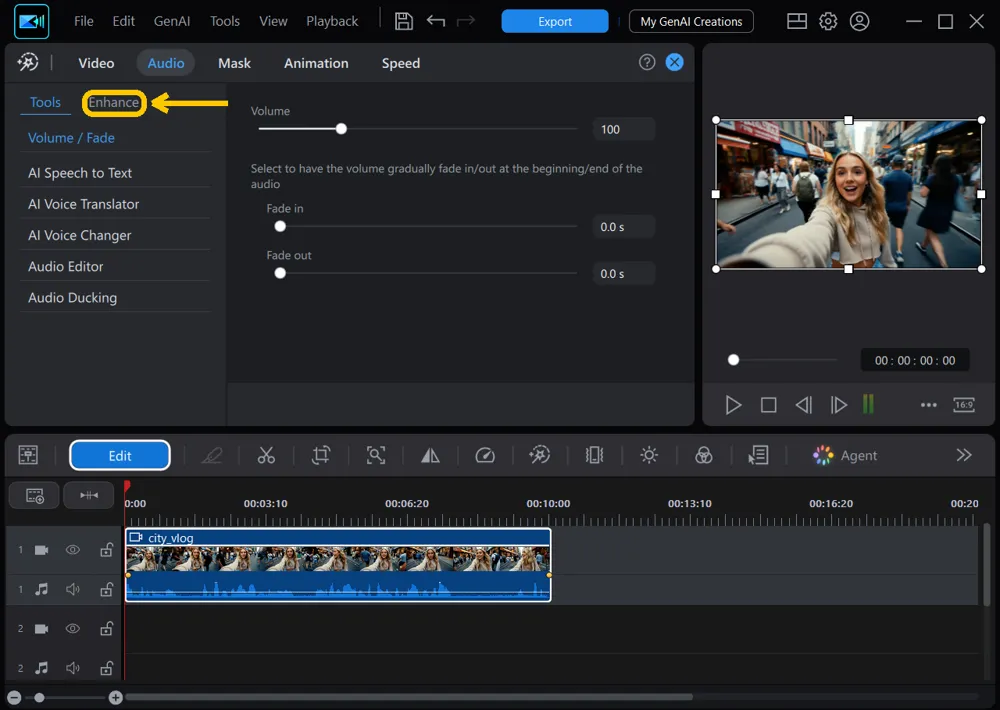Toggle visibility of video track 1

click(73, 550)
